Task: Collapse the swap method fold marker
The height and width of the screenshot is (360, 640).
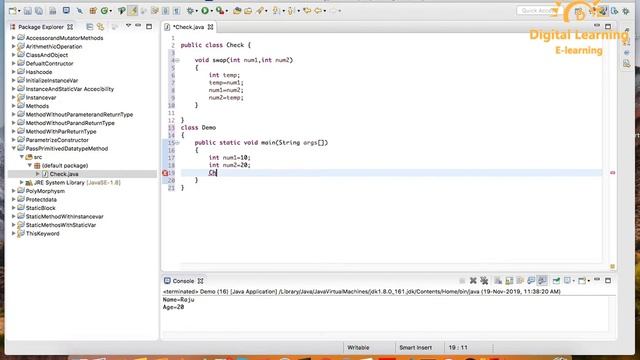Action: [178, 60]
